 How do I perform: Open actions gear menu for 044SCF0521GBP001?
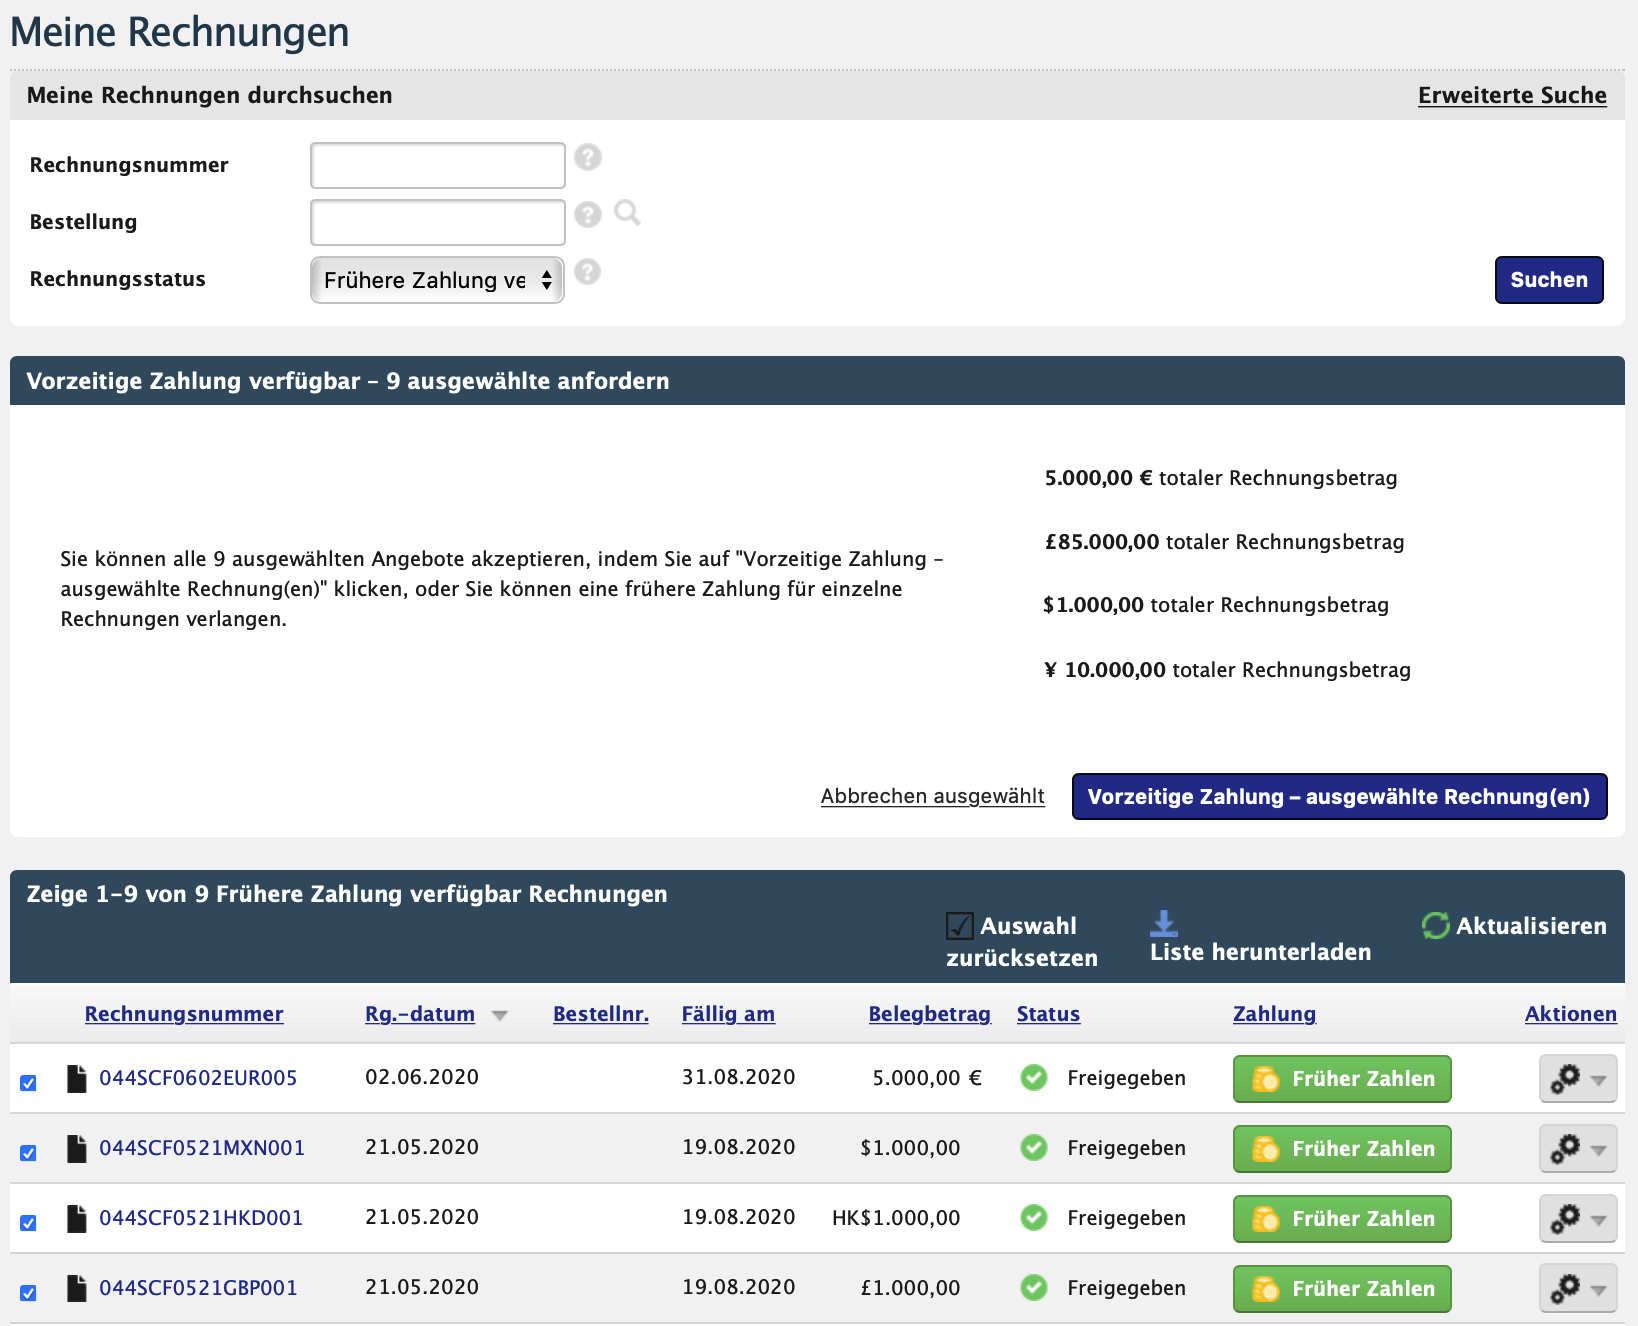[x=1578, y=1289]
